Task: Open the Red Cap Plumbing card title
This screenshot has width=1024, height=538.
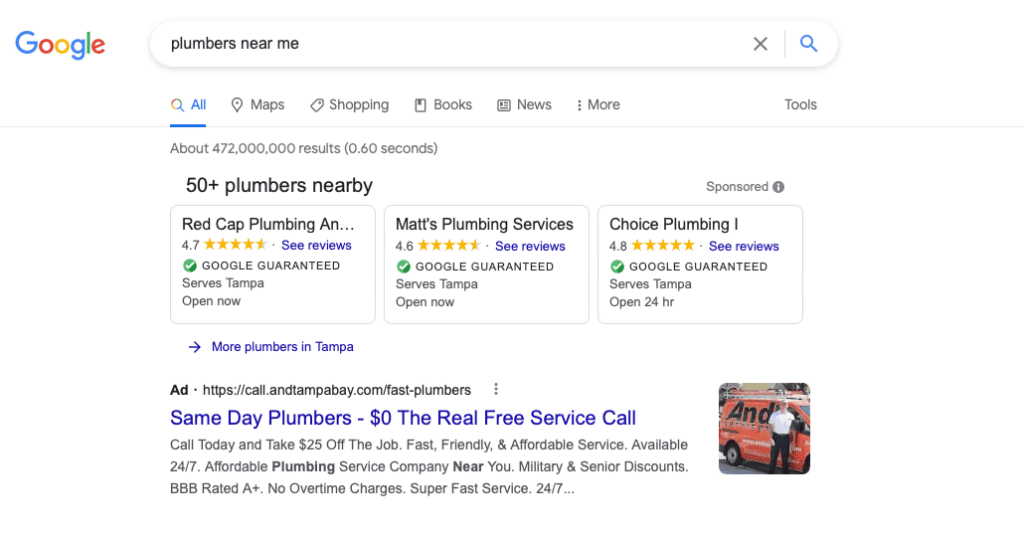Action: pos(268,224)
